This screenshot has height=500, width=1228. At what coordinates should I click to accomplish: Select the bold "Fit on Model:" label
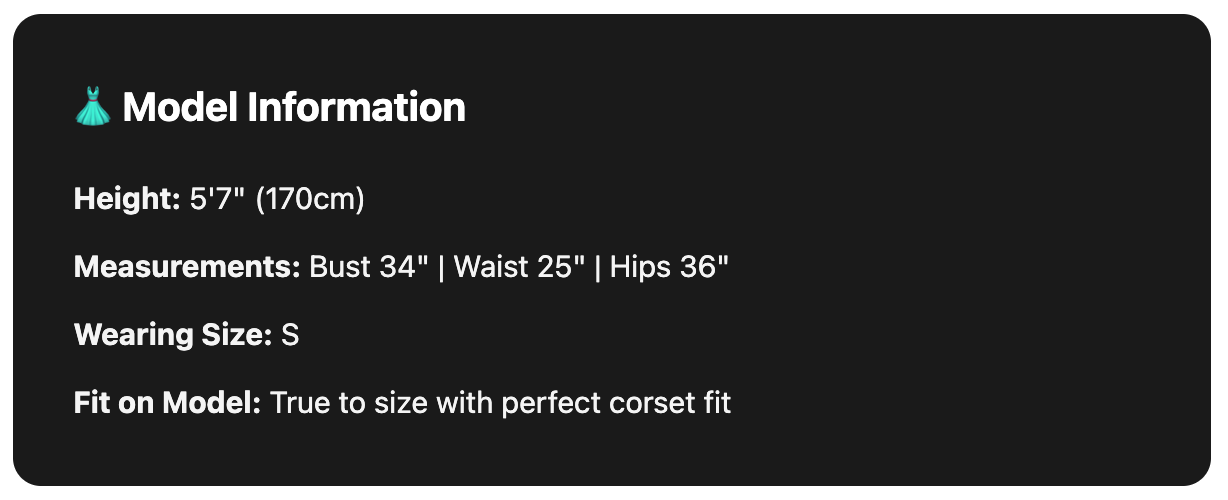pyautogui.click(x=167, y=403)
